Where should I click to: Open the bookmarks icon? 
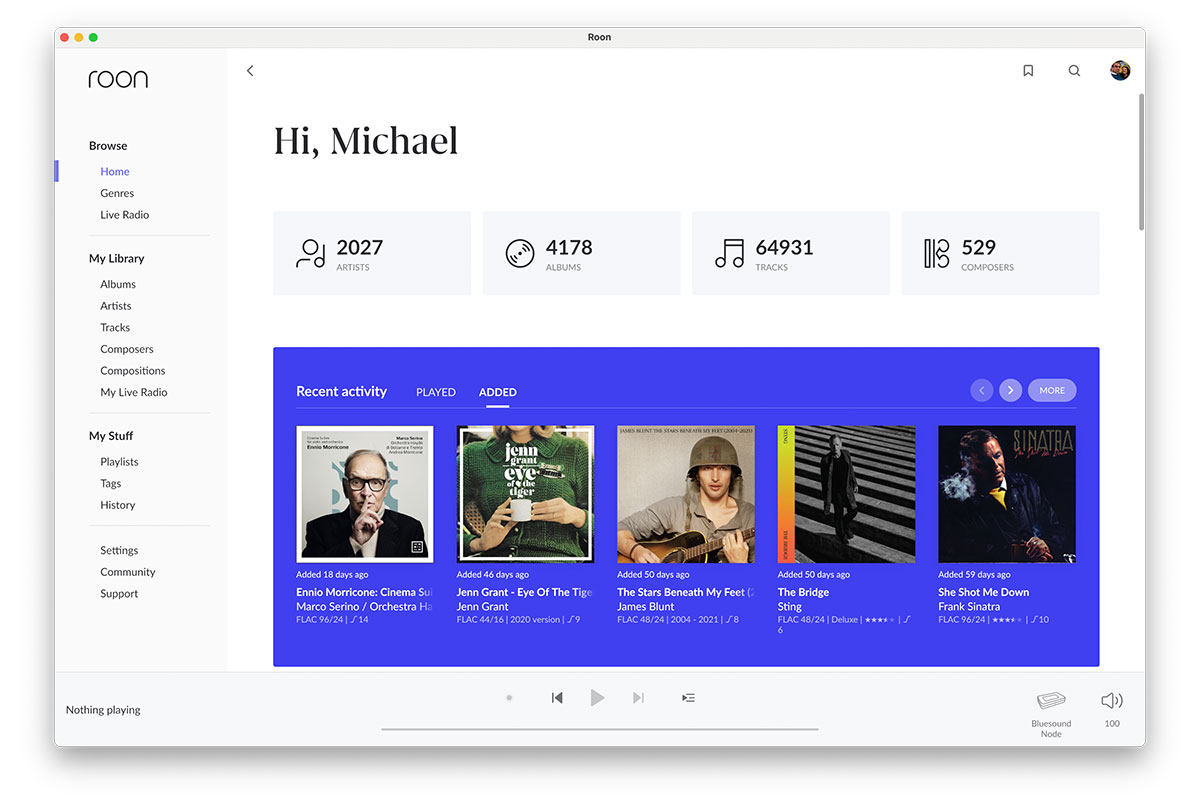click(1028, 71)
